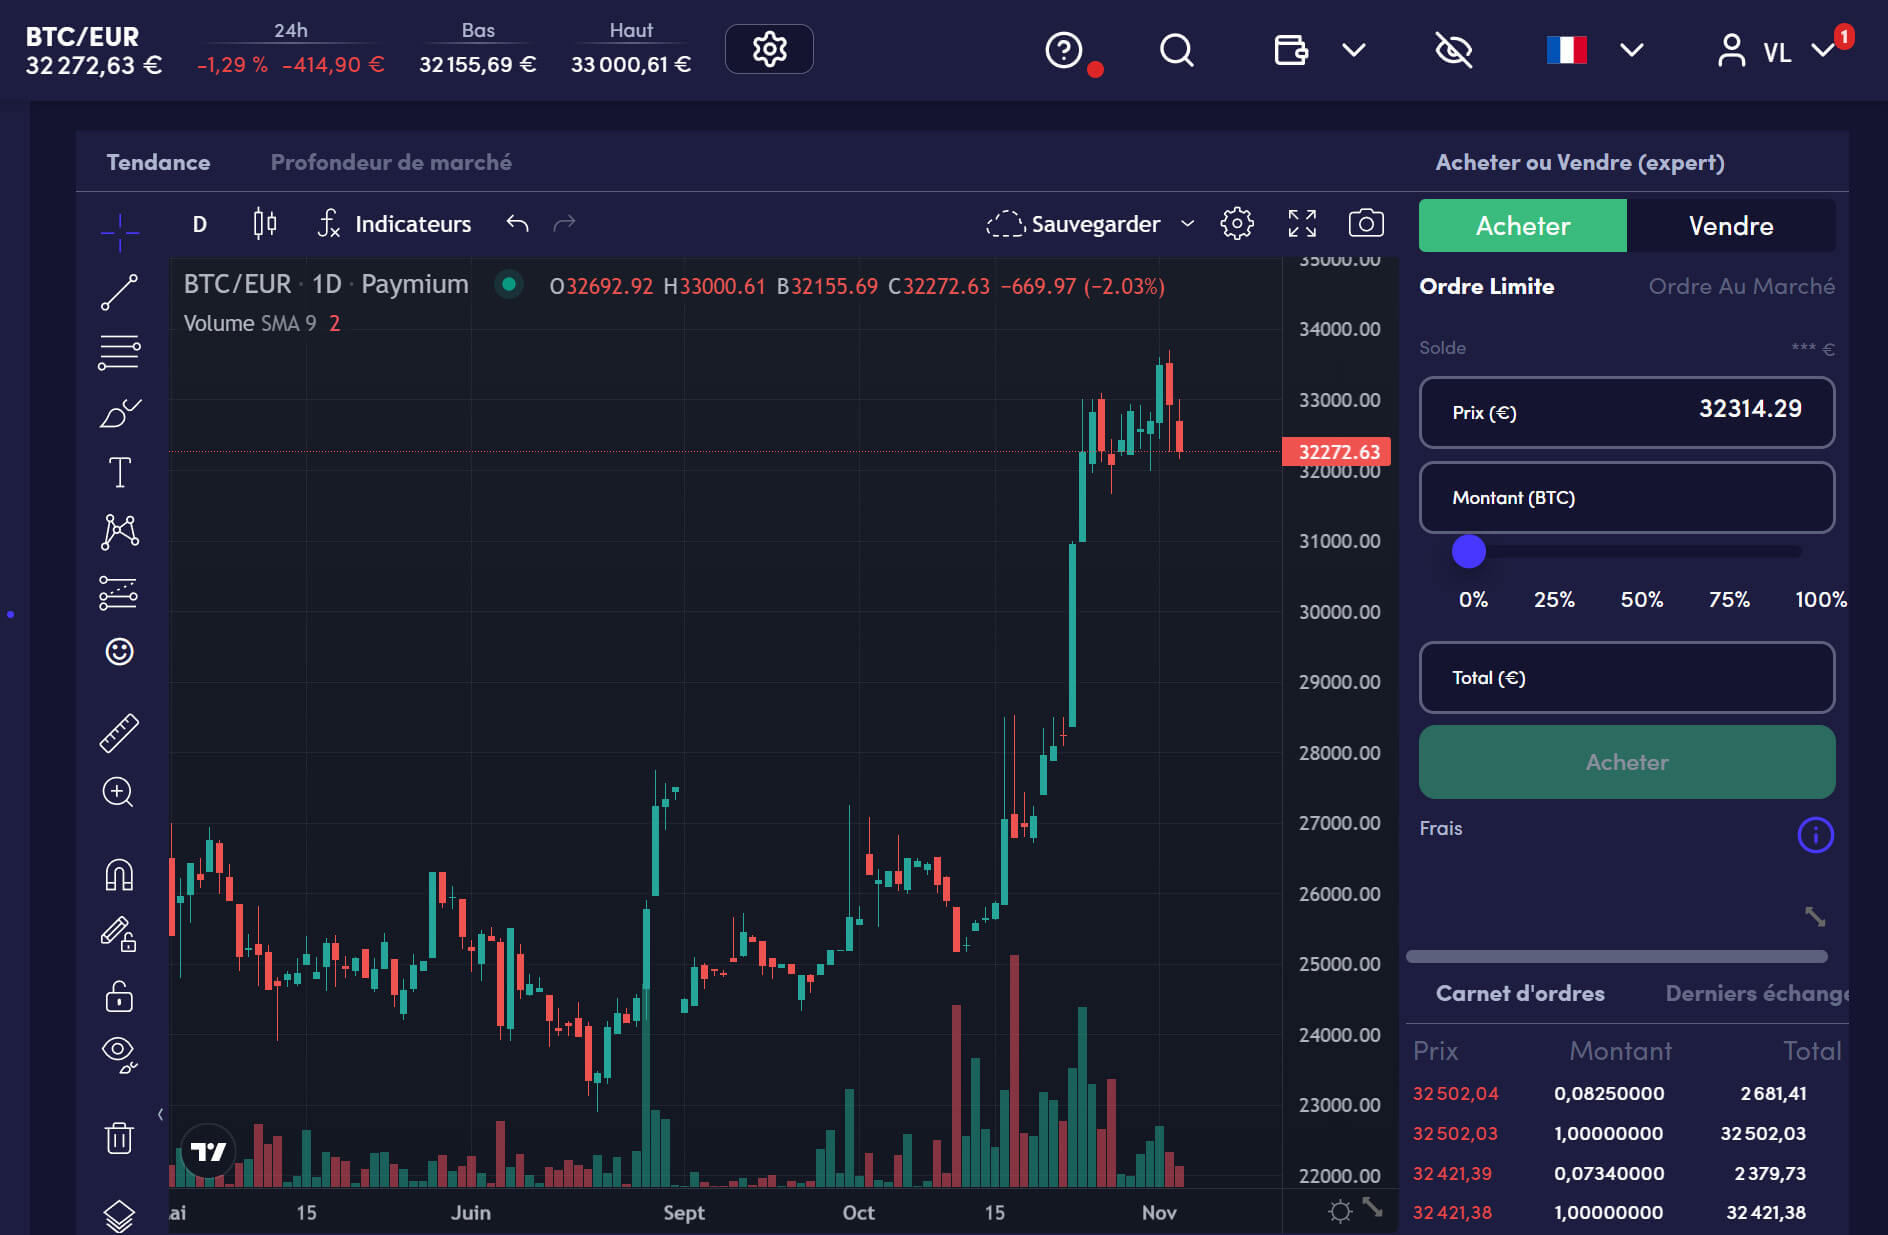Switch to the Vendre tab
Image resolution: width=1888 pixels, height=1235 pixels.
click(x=1730, y=226)
